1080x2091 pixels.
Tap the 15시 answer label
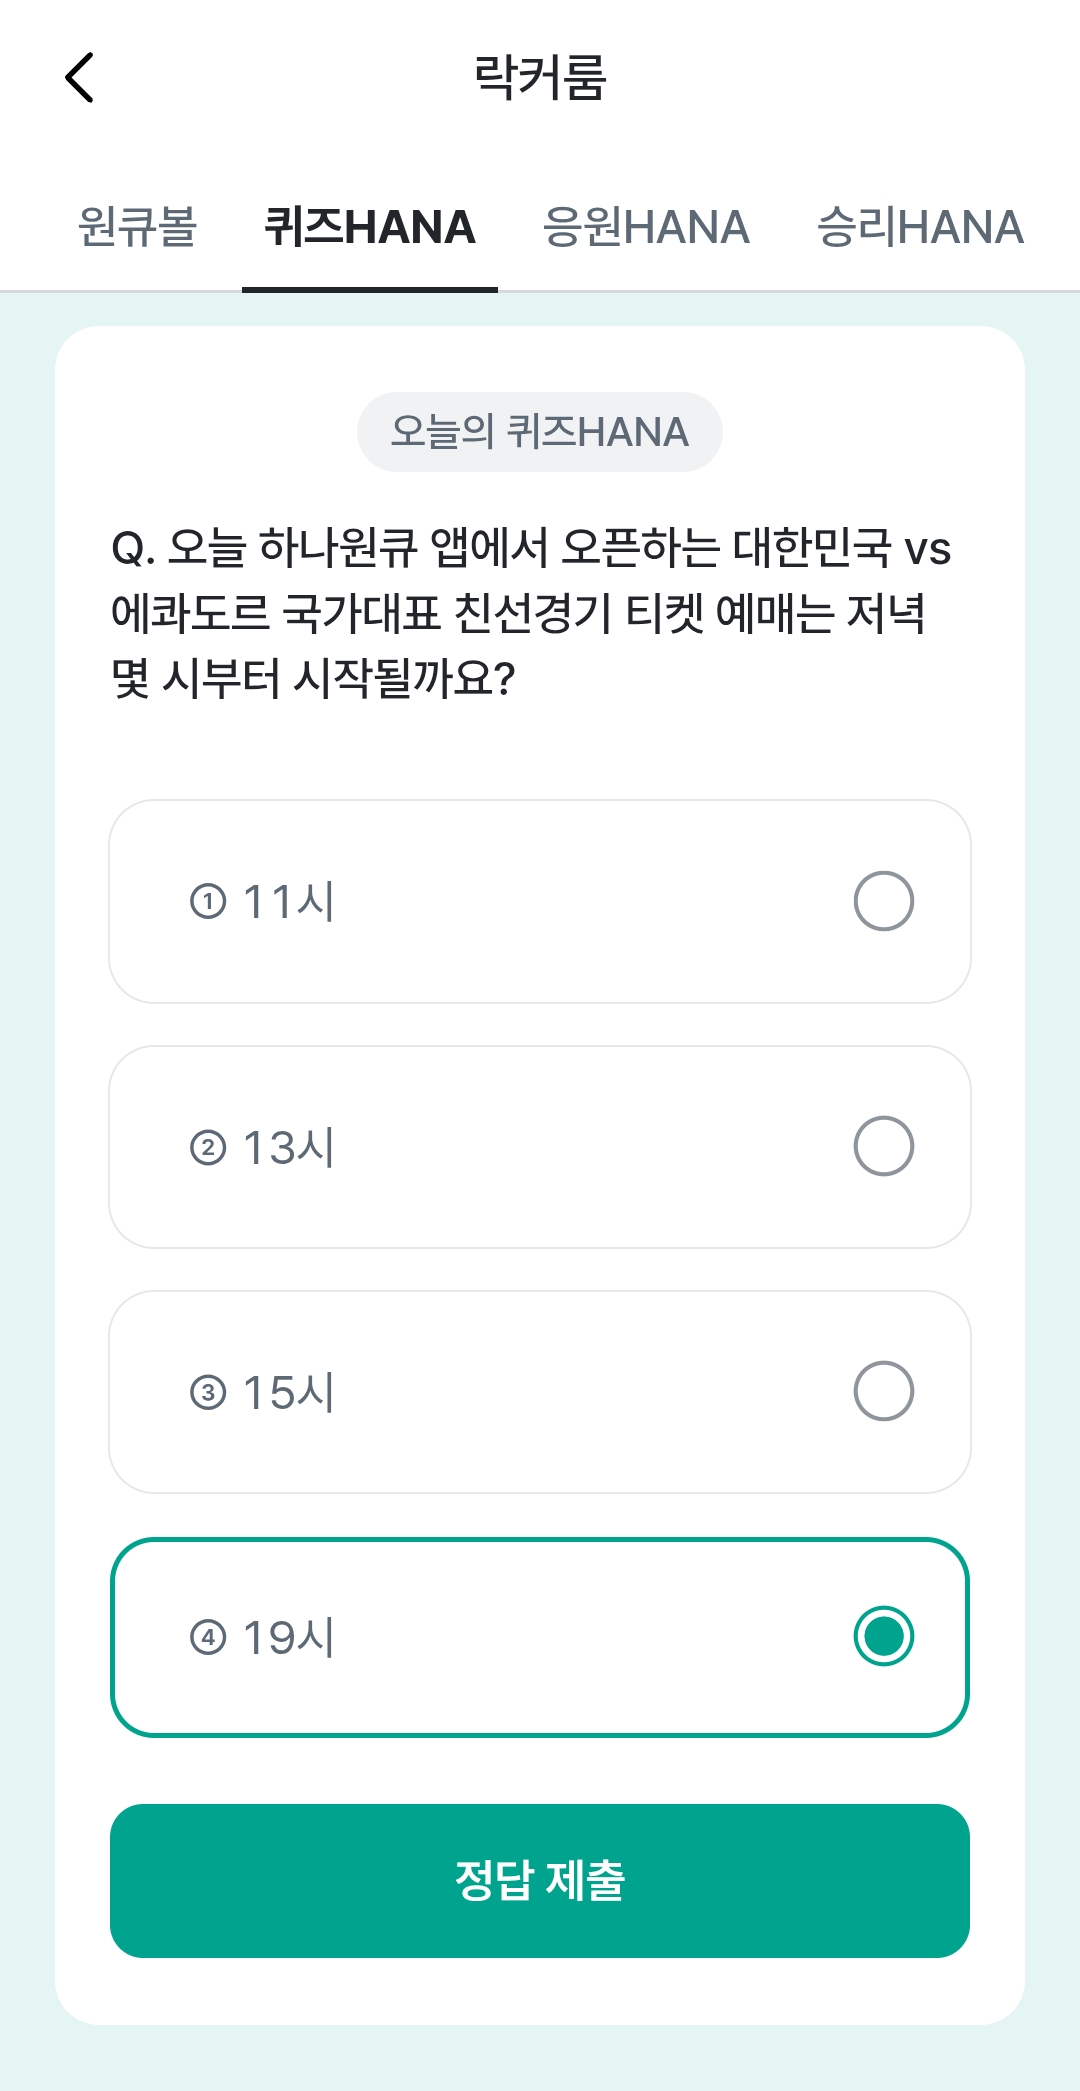point(289,1392)
